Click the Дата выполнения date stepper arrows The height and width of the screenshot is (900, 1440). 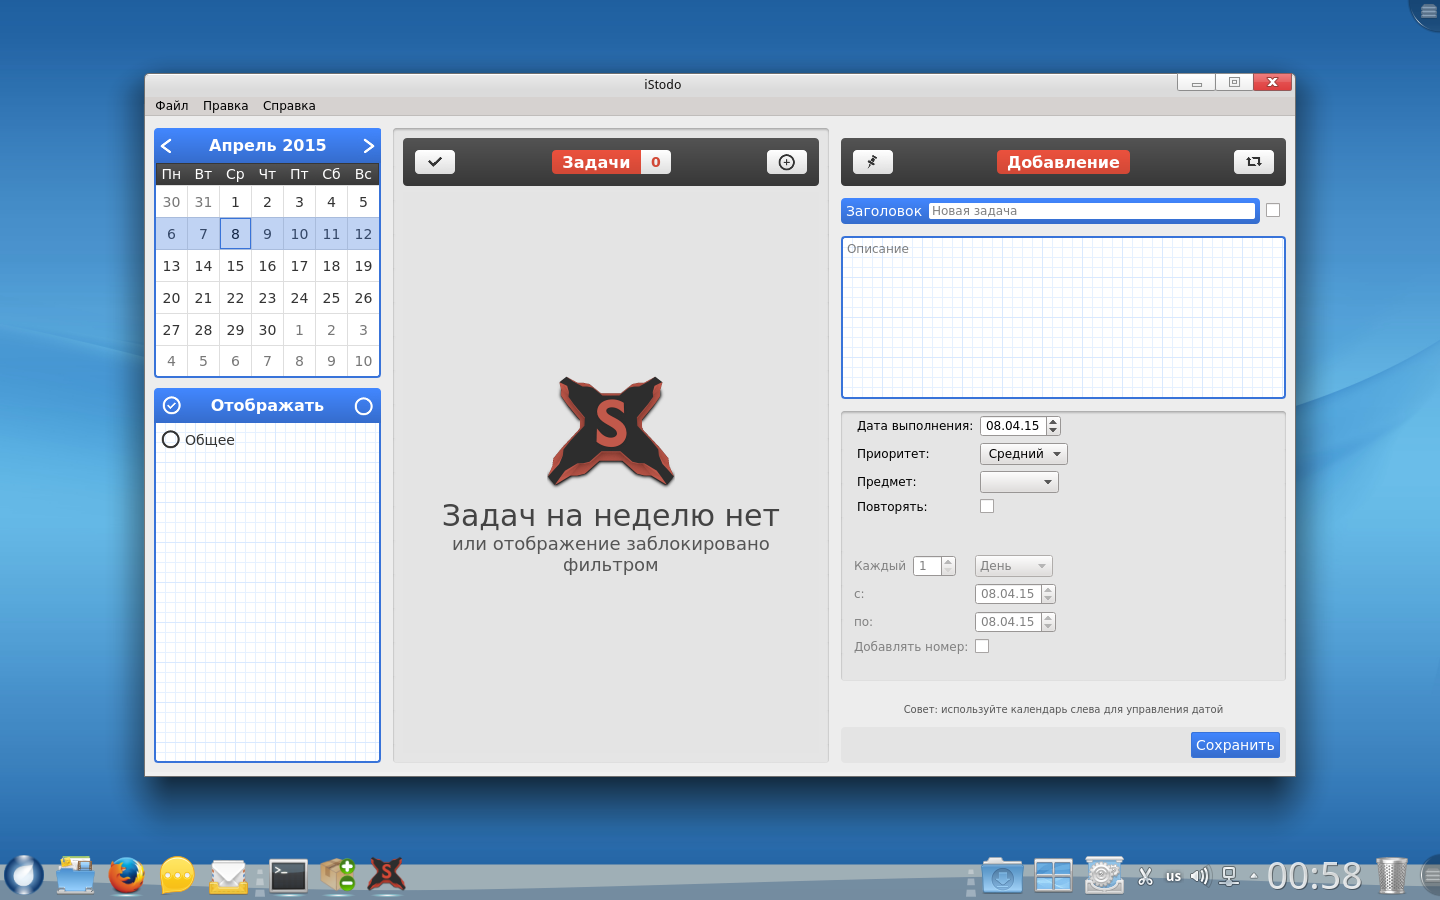(1053, 426)
